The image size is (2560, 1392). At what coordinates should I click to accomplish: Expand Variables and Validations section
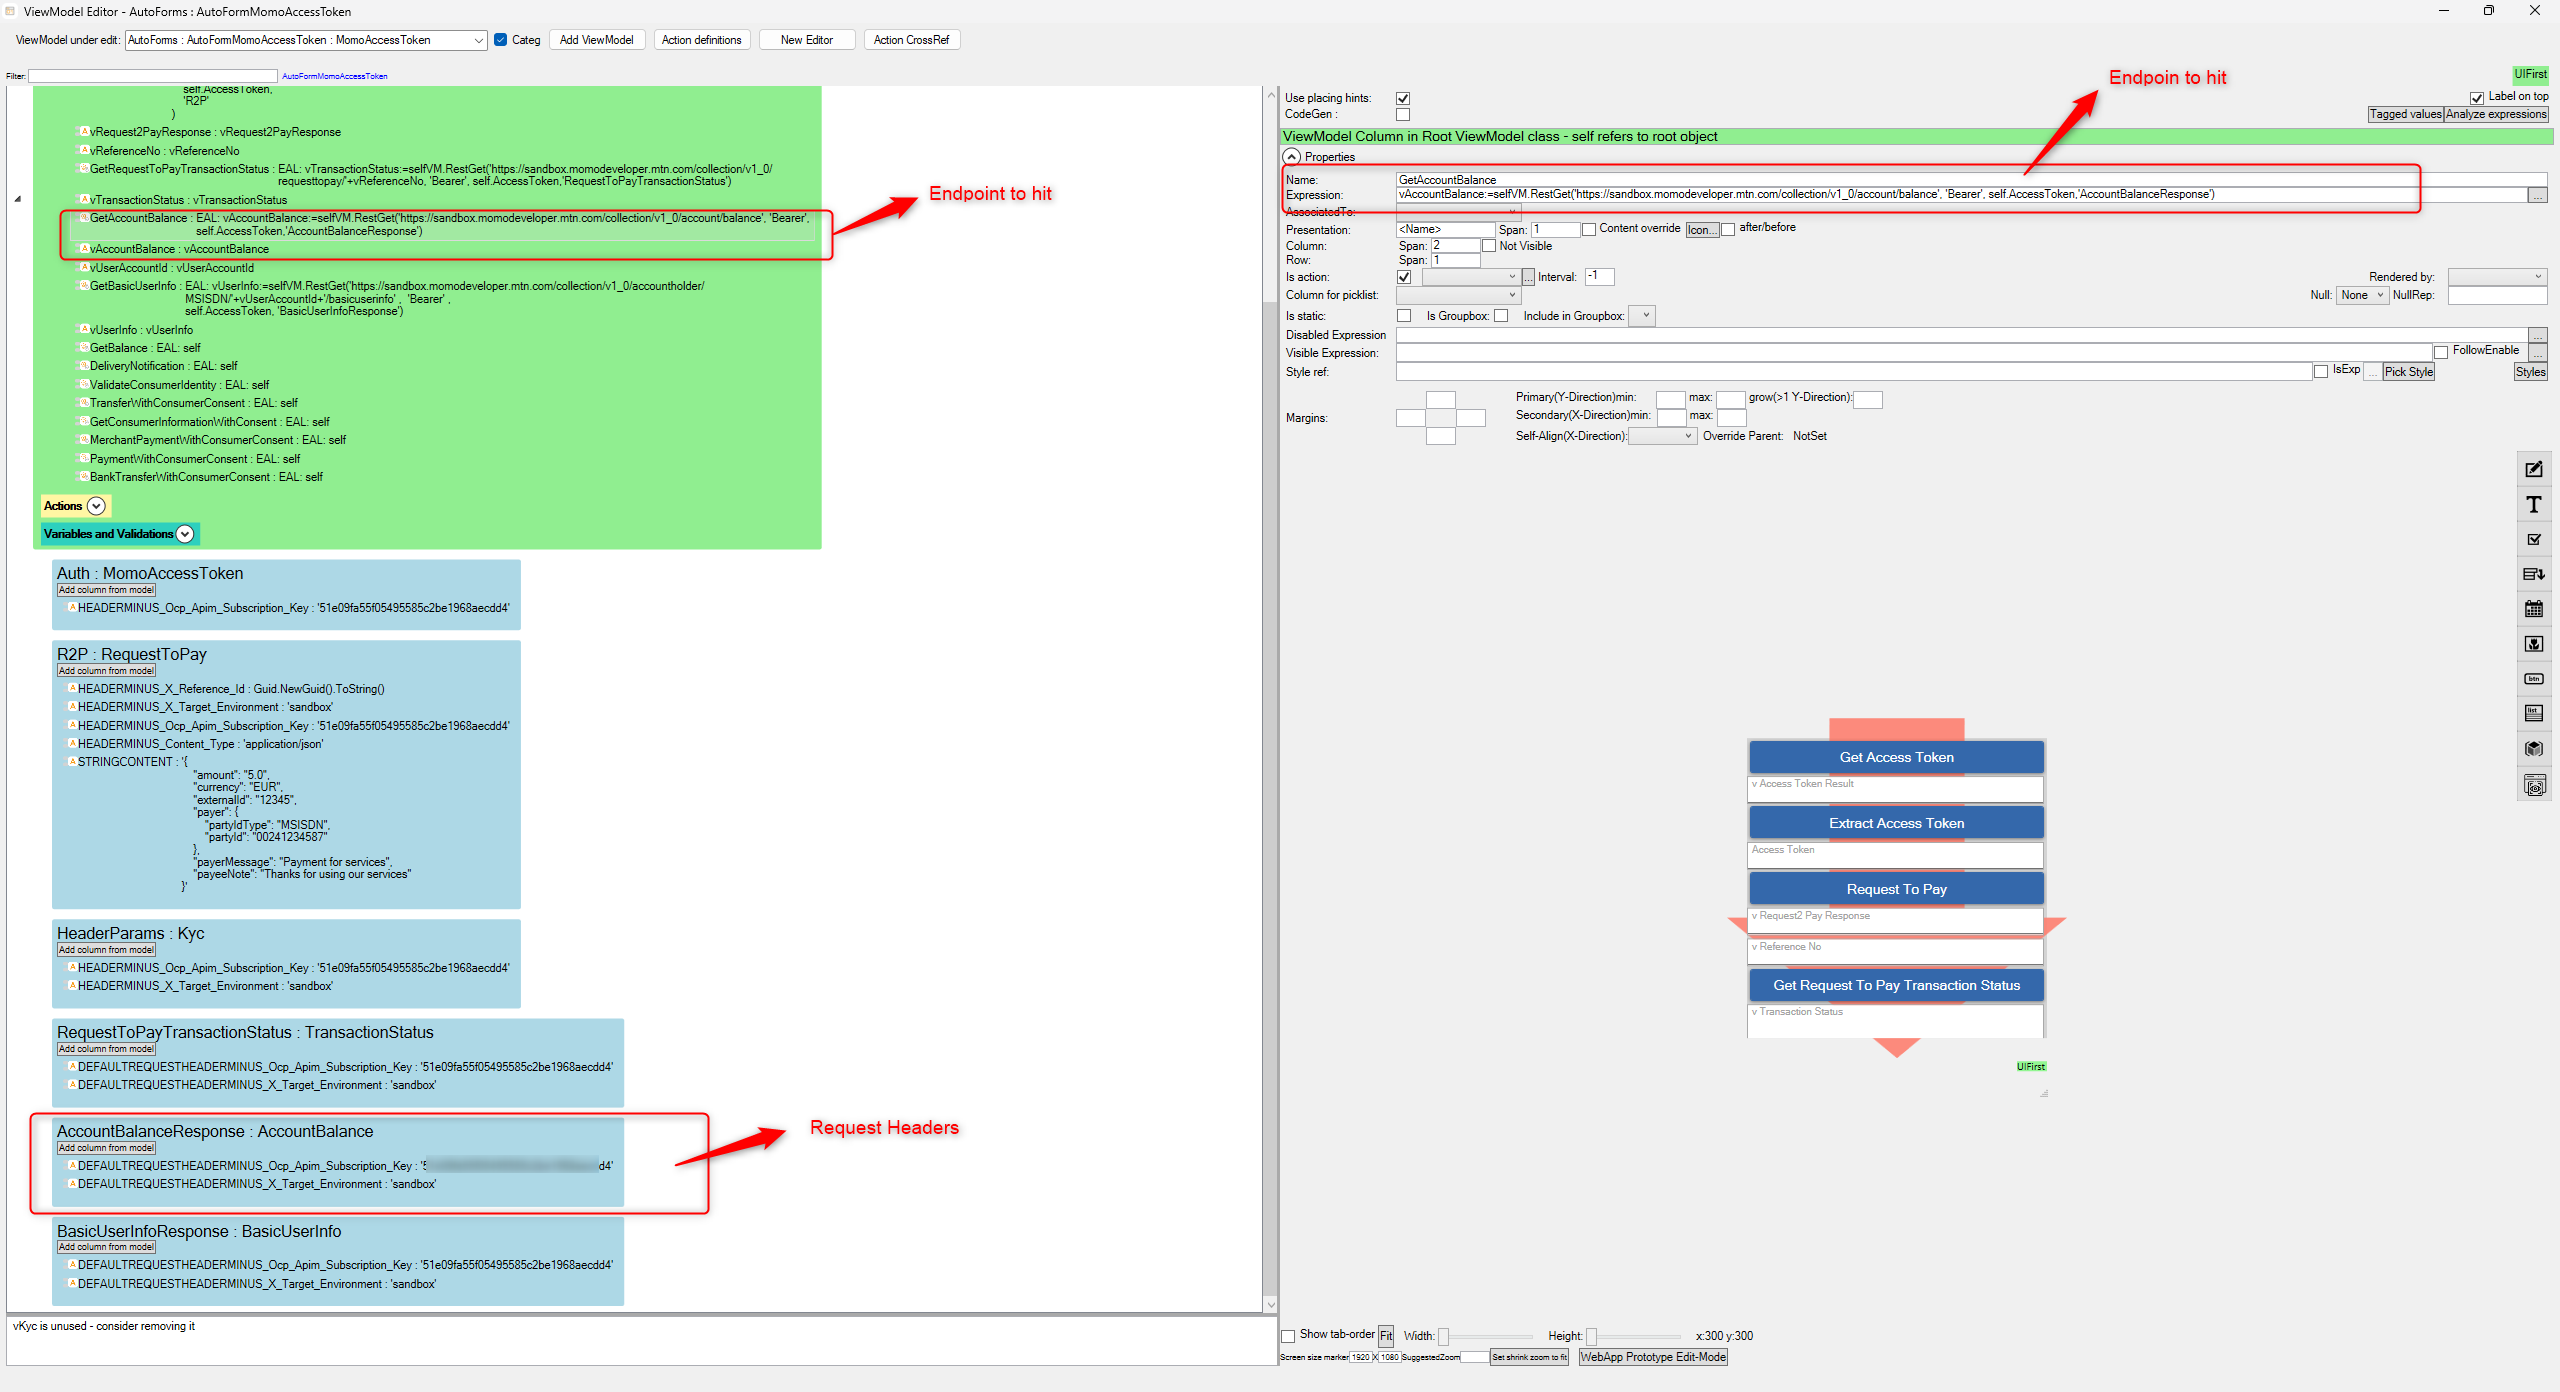pyautogui.click(x=185, y=534)
